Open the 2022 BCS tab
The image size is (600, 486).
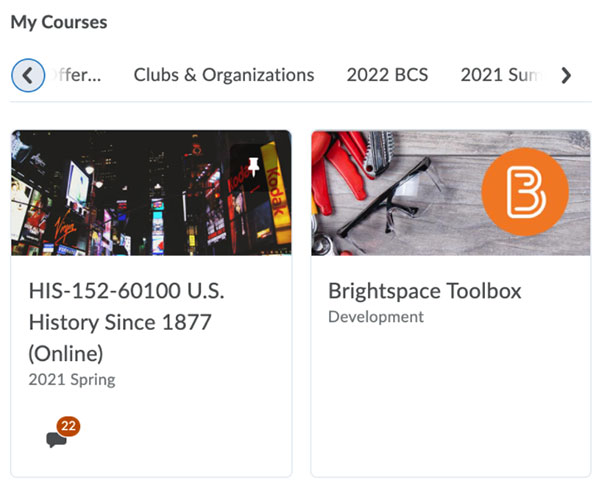click(x=387, y=75)
